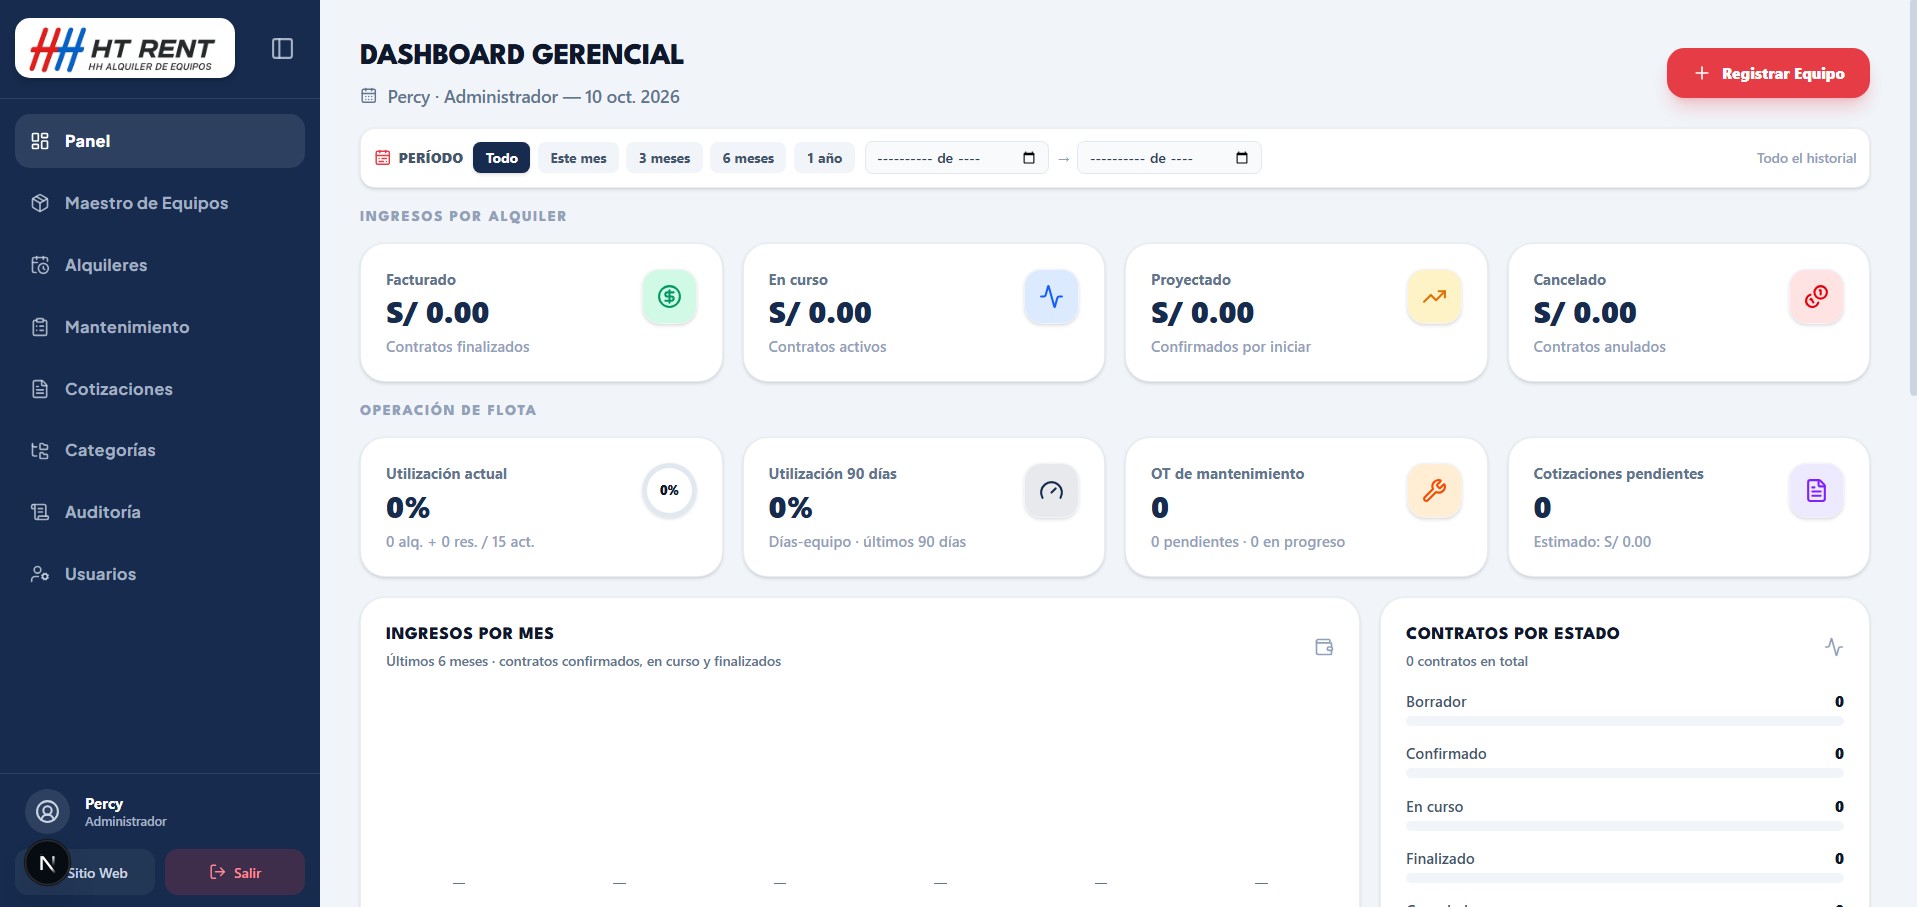
Task: Click the 'Todo el historial' text
Action: (1806, 158)
